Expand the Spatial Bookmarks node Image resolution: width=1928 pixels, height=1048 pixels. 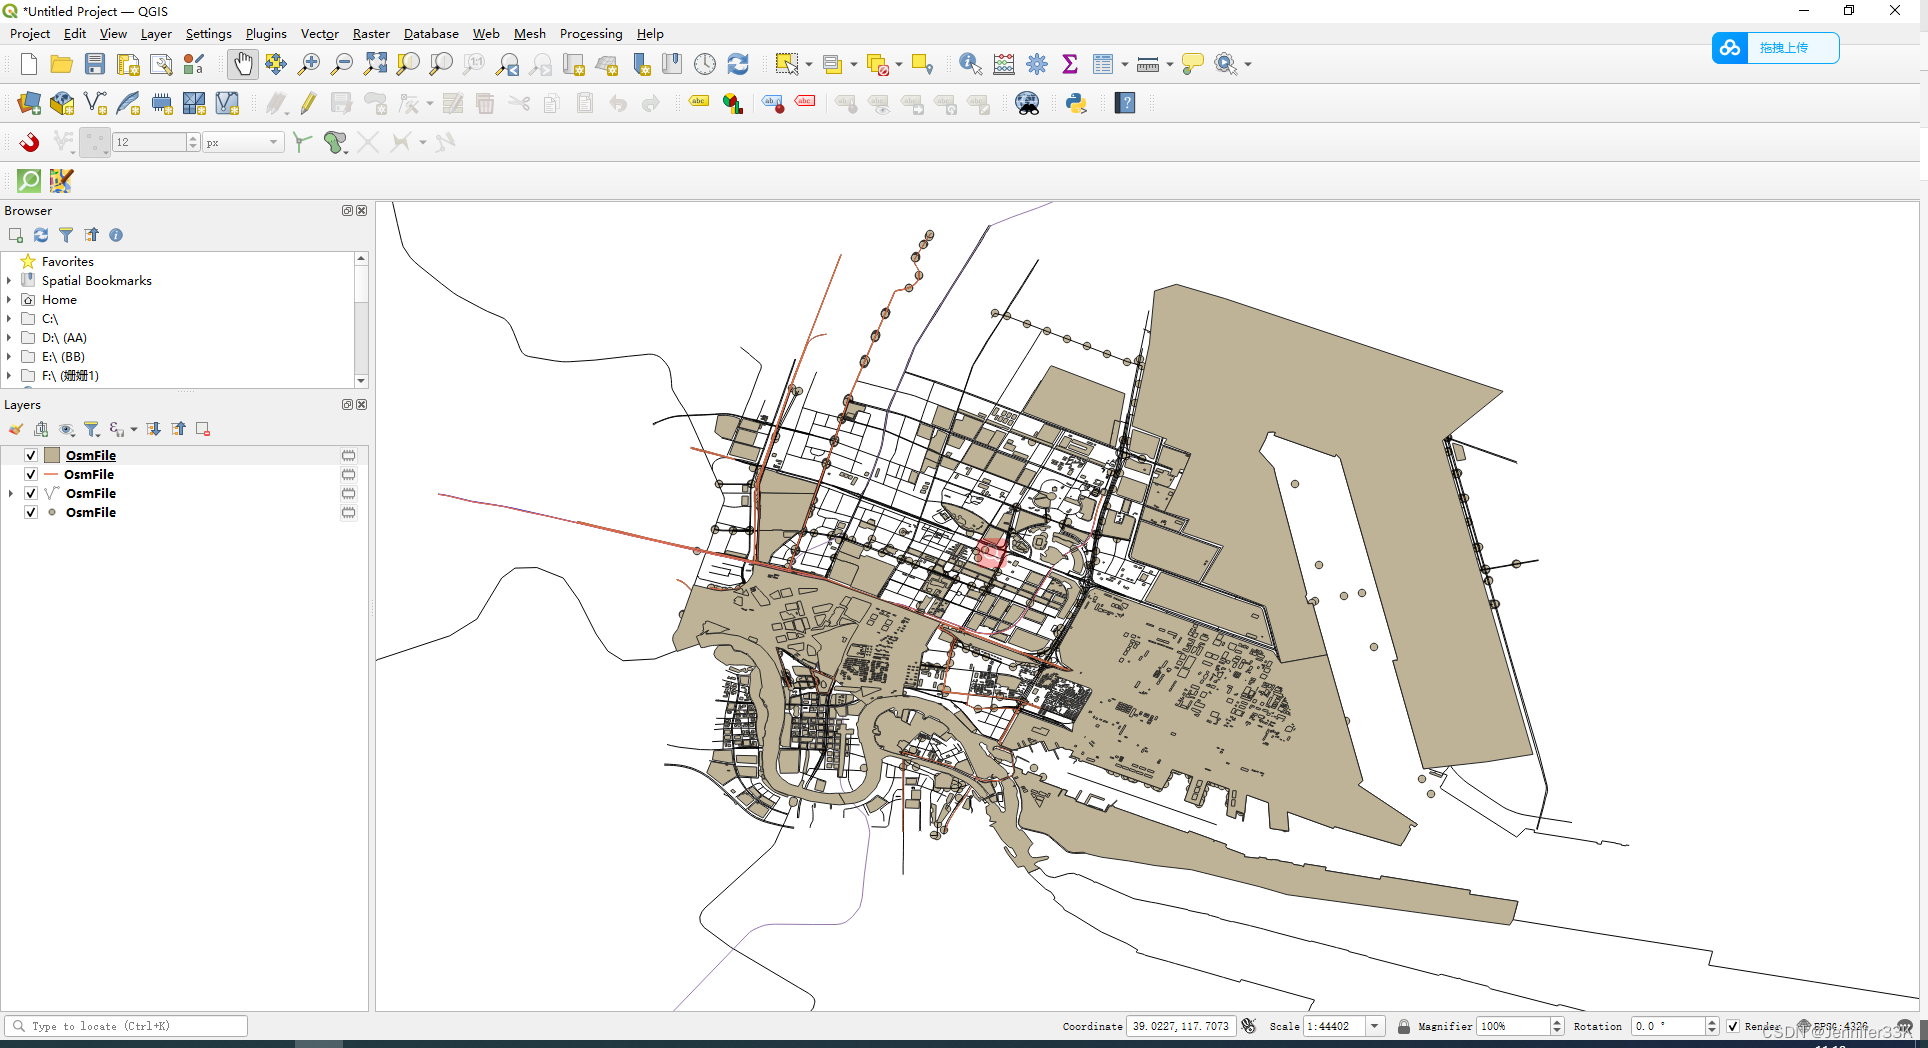pos(9,280)
